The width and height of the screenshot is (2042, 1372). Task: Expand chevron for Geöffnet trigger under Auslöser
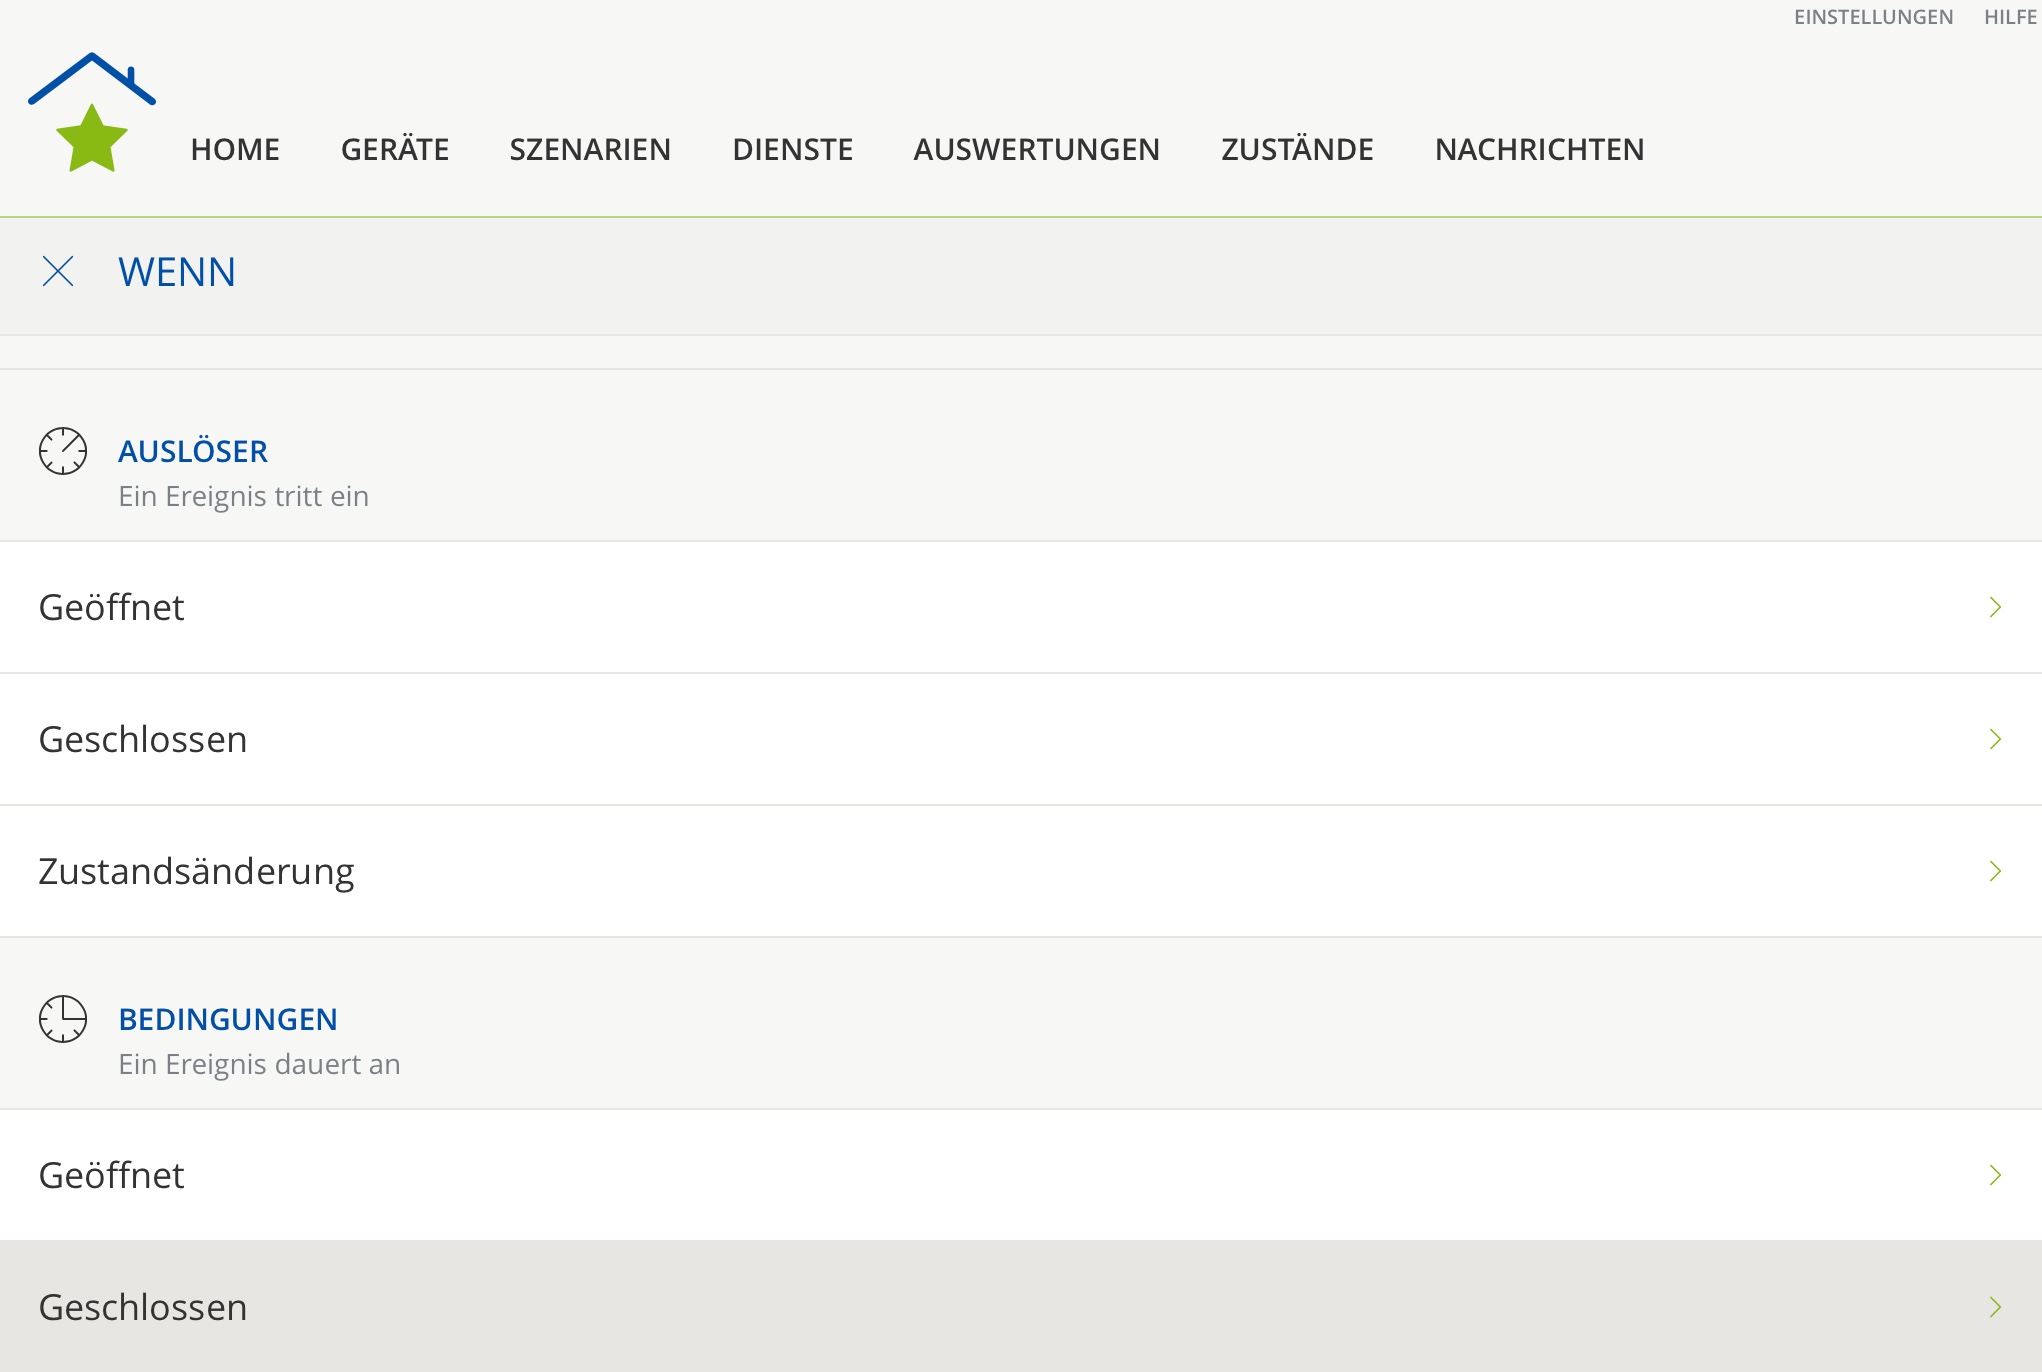(1995, 607)
